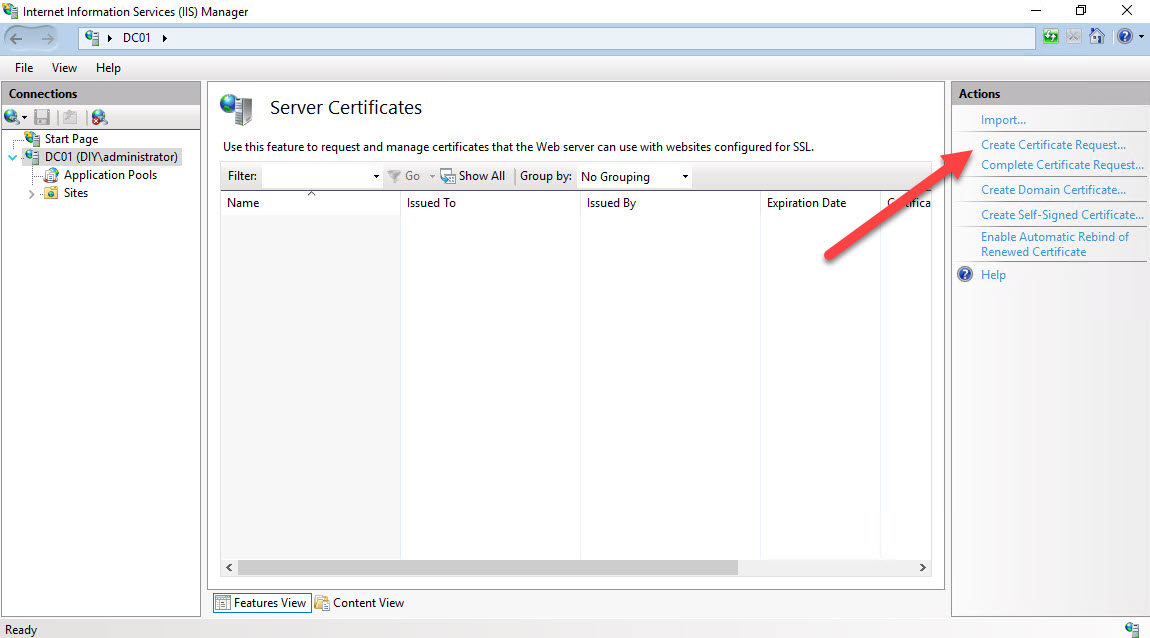Click the green Refresh Page icon

[x=1050, y=37]
